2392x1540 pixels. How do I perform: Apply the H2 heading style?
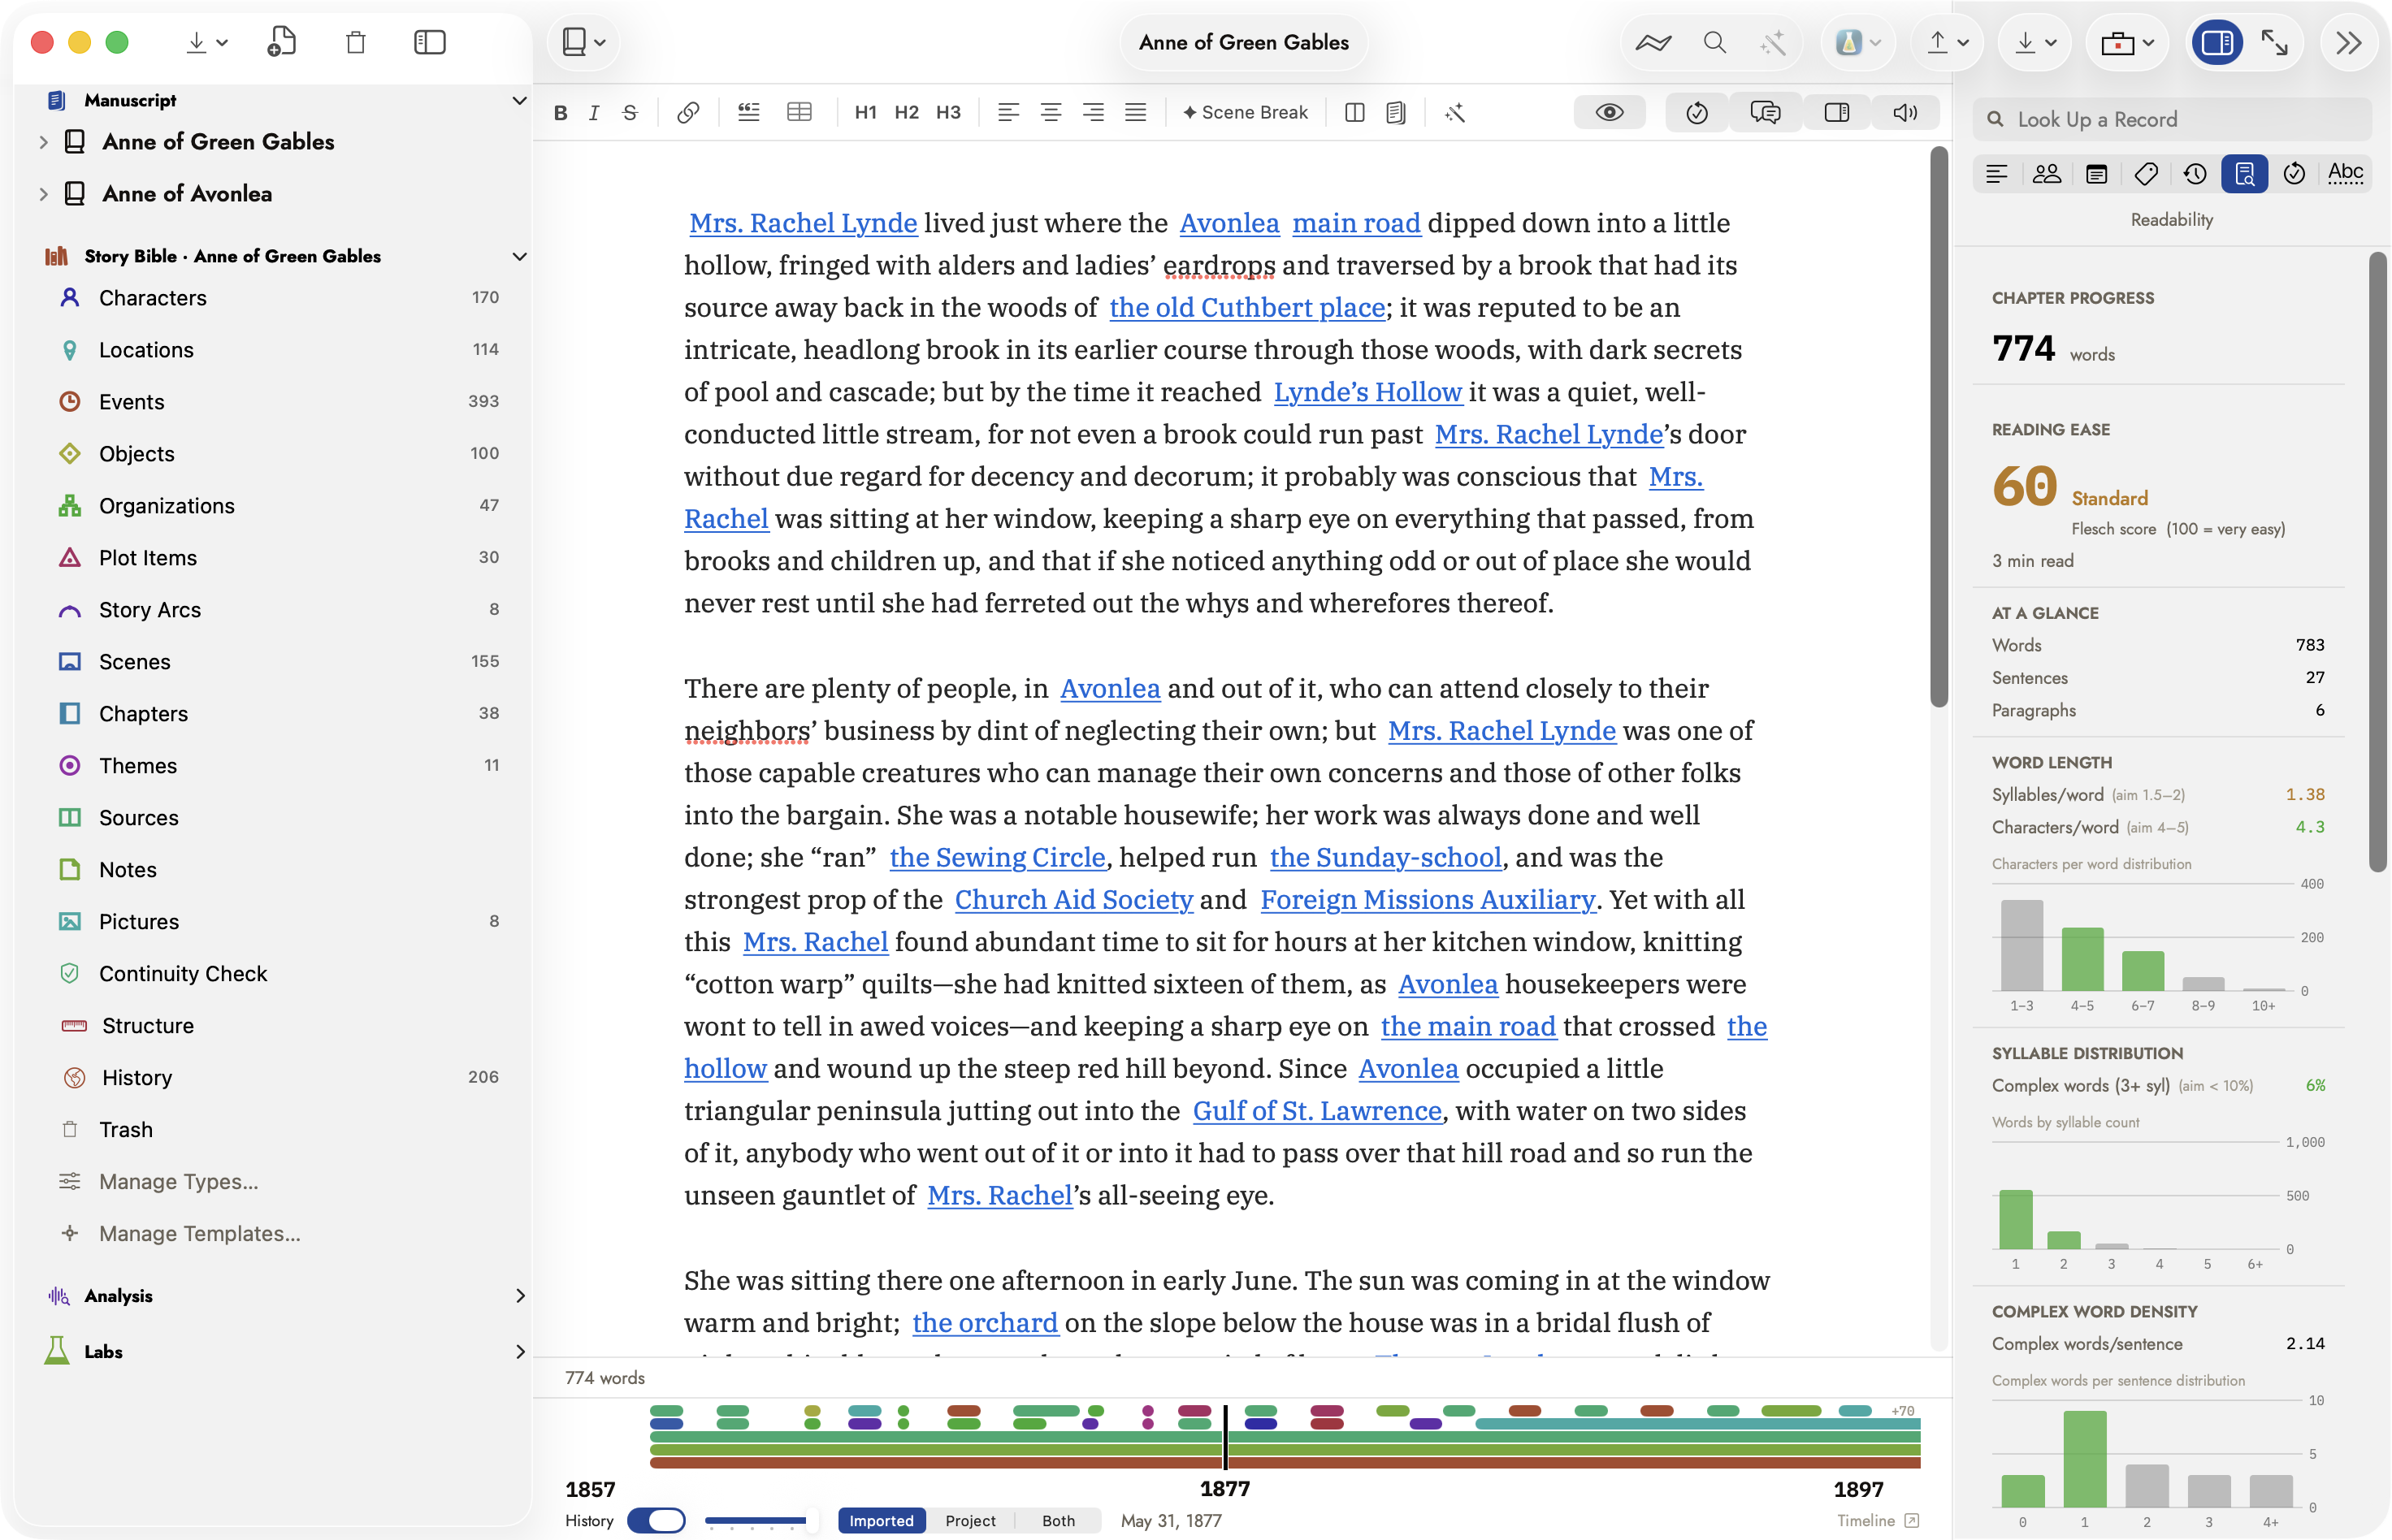[906, 112]
